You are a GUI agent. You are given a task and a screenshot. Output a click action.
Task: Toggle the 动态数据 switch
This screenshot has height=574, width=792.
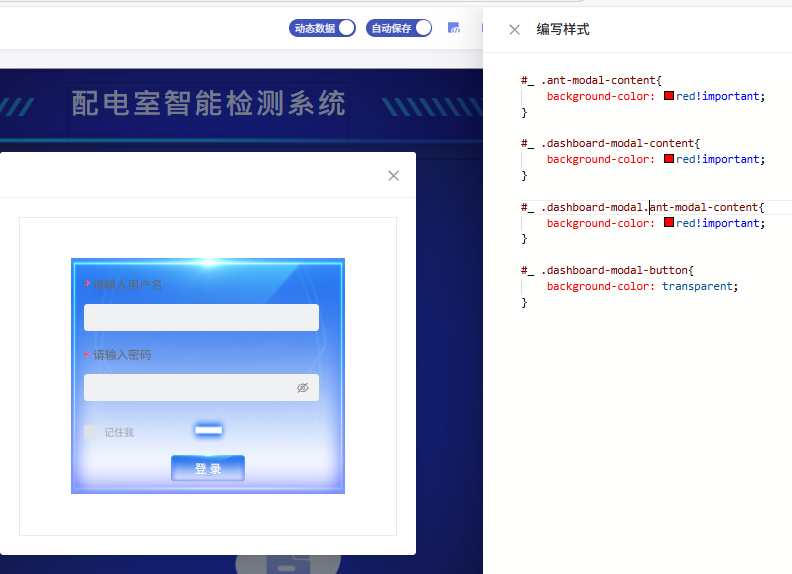pyautogui.click(x=322, y=28)
